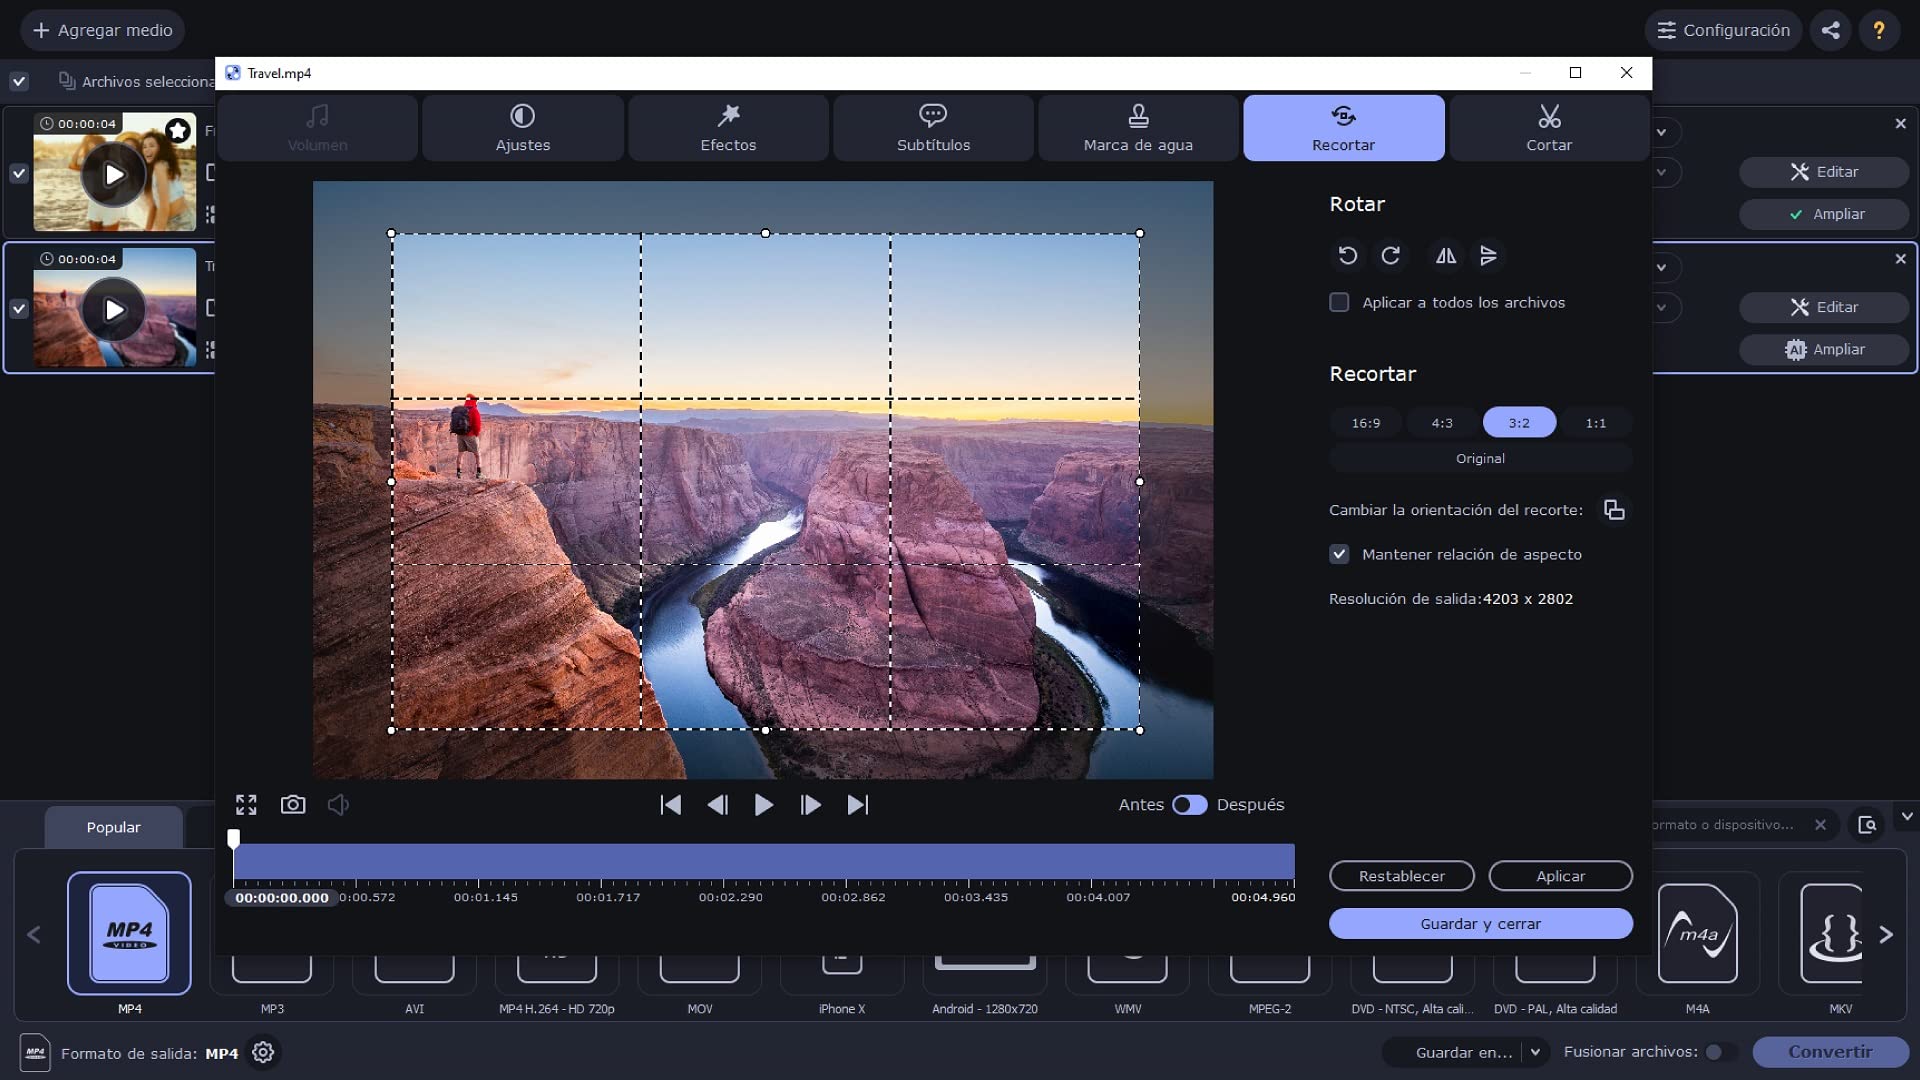Click Ampliar for the Travel video
This screenshot has width=1920, height=1080.
[1824, 349]
